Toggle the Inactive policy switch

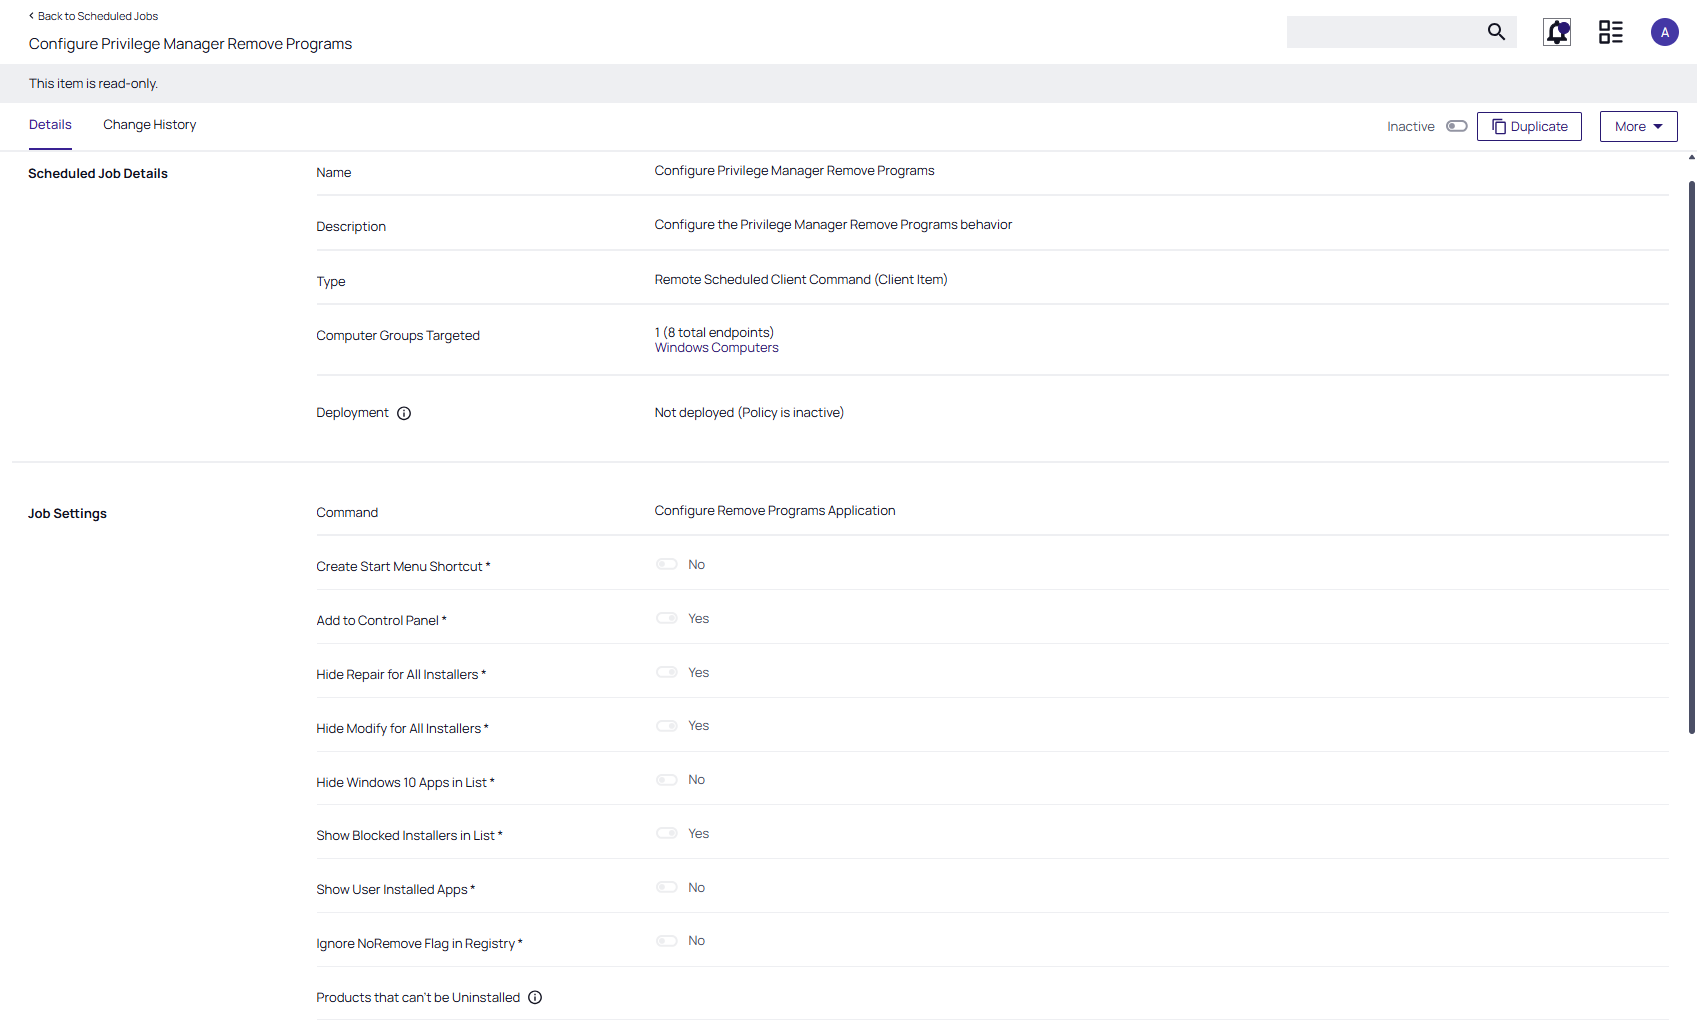1456,126
